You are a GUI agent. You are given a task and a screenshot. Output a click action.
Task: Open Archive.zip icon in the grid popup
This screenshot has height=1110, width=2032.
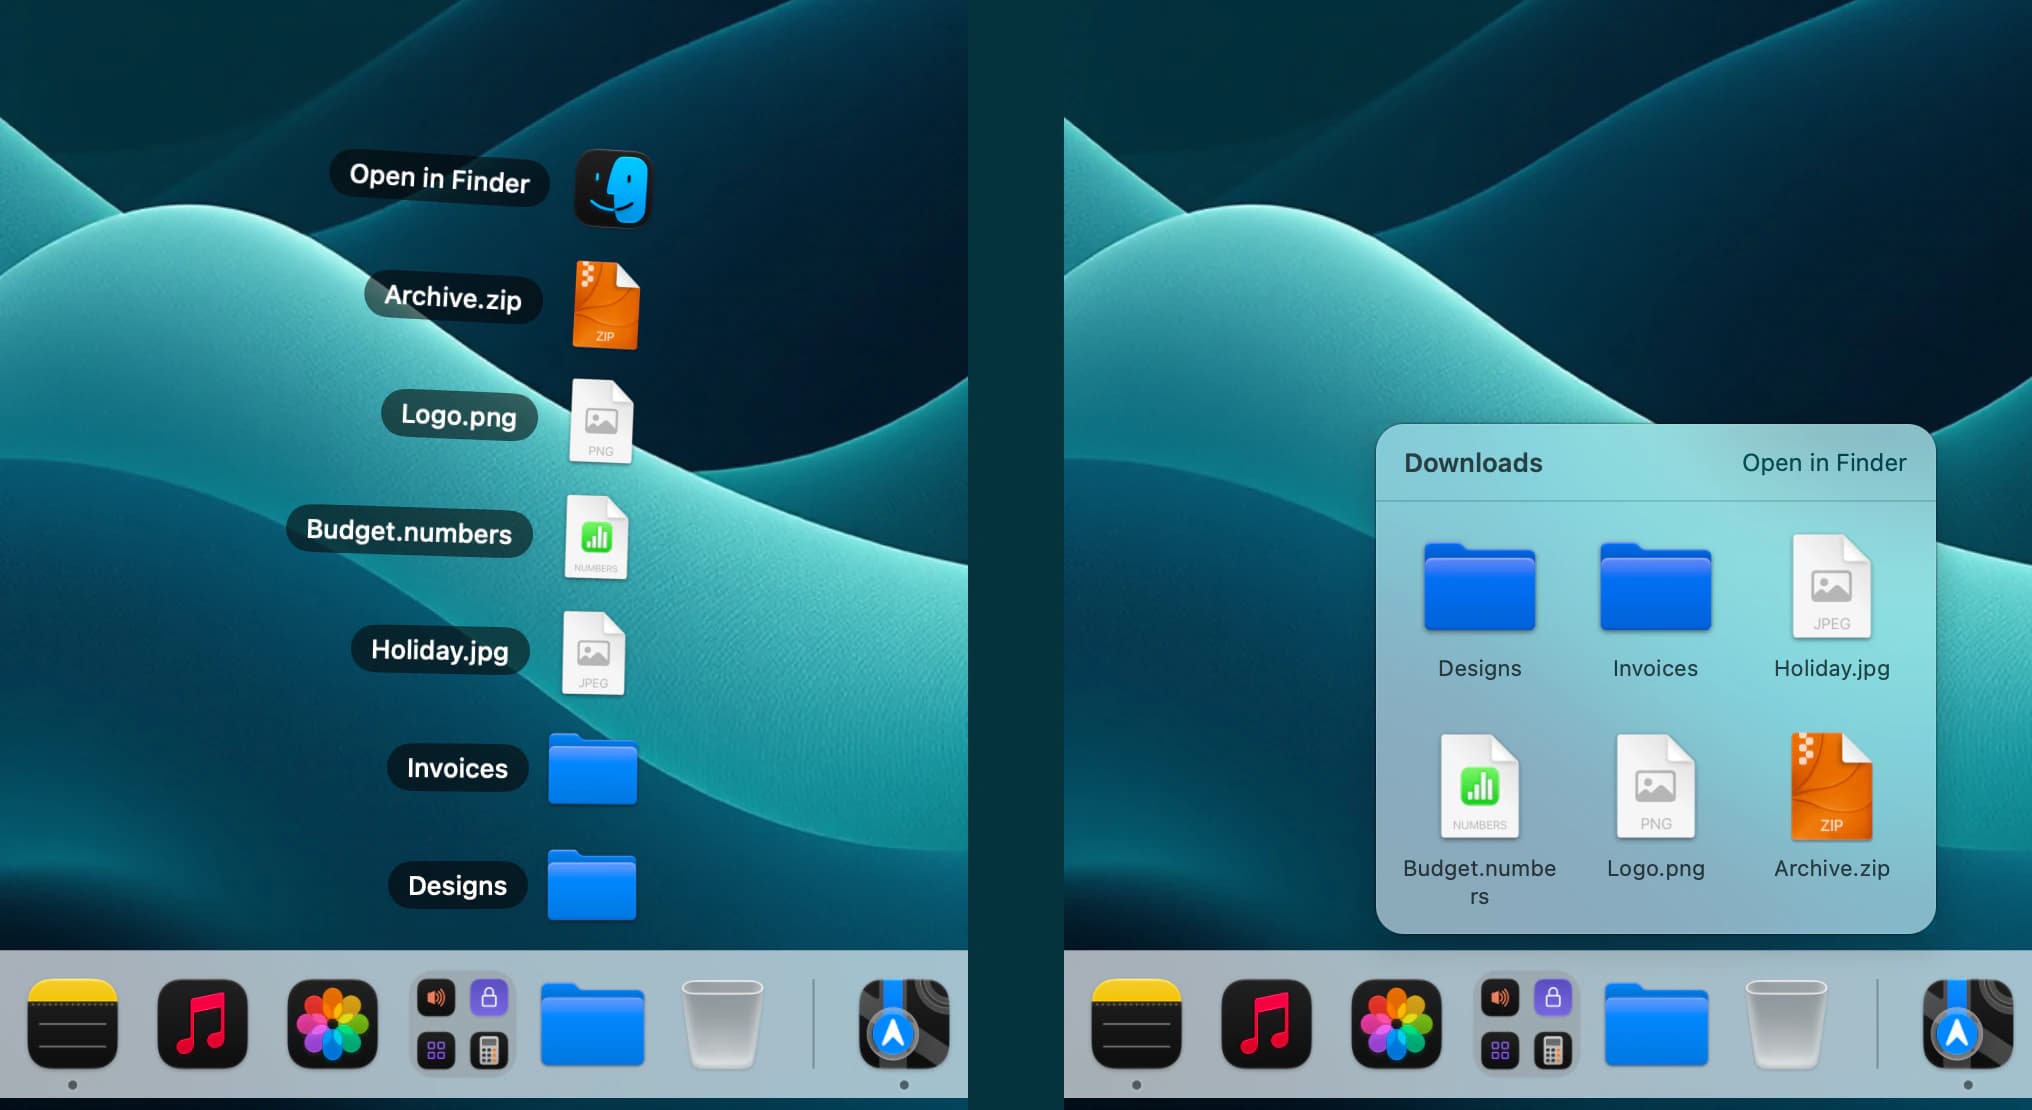(x=1832, y=786)
